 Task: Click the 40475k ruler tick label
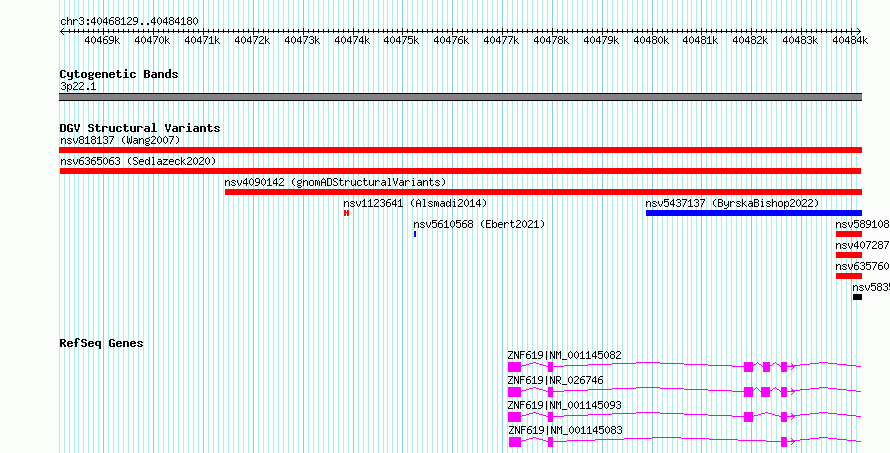point(401,40)
